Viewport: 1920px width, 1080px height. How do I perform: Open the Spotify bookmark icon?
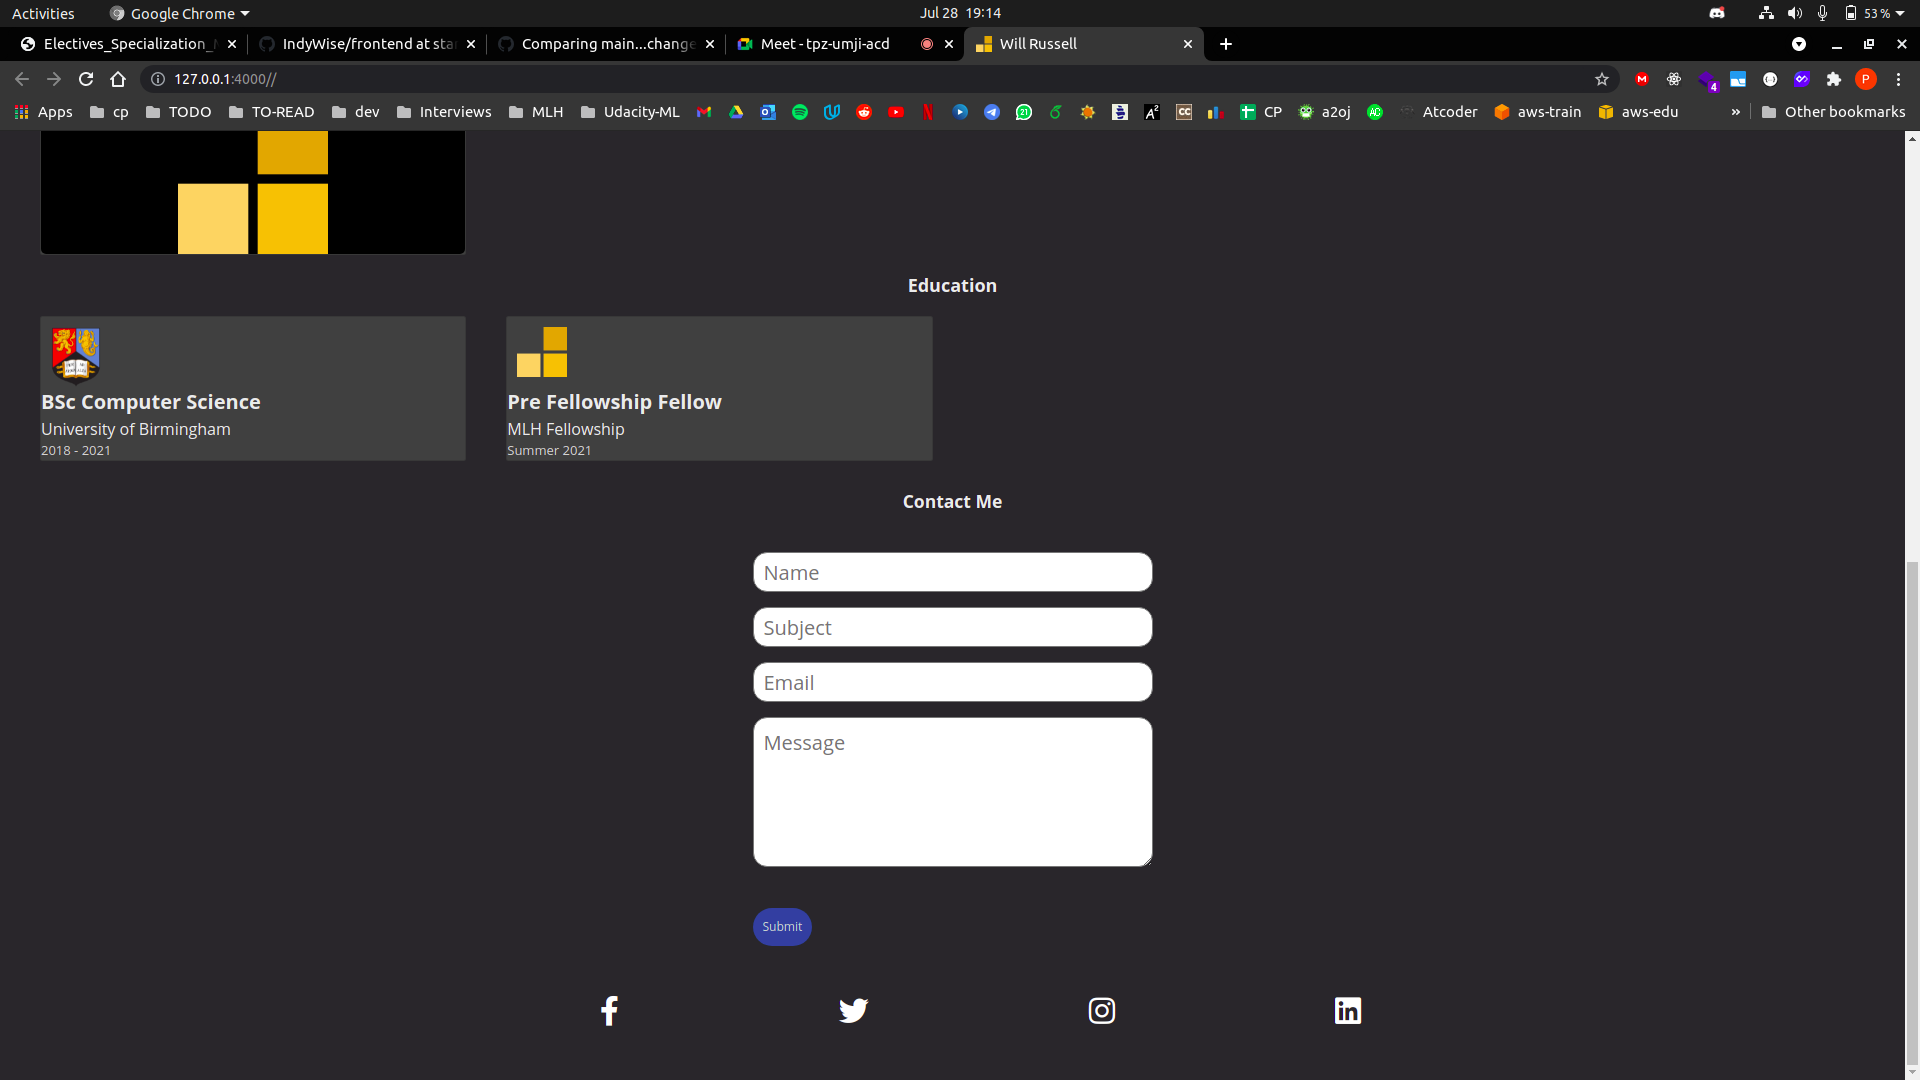(800, 112)
